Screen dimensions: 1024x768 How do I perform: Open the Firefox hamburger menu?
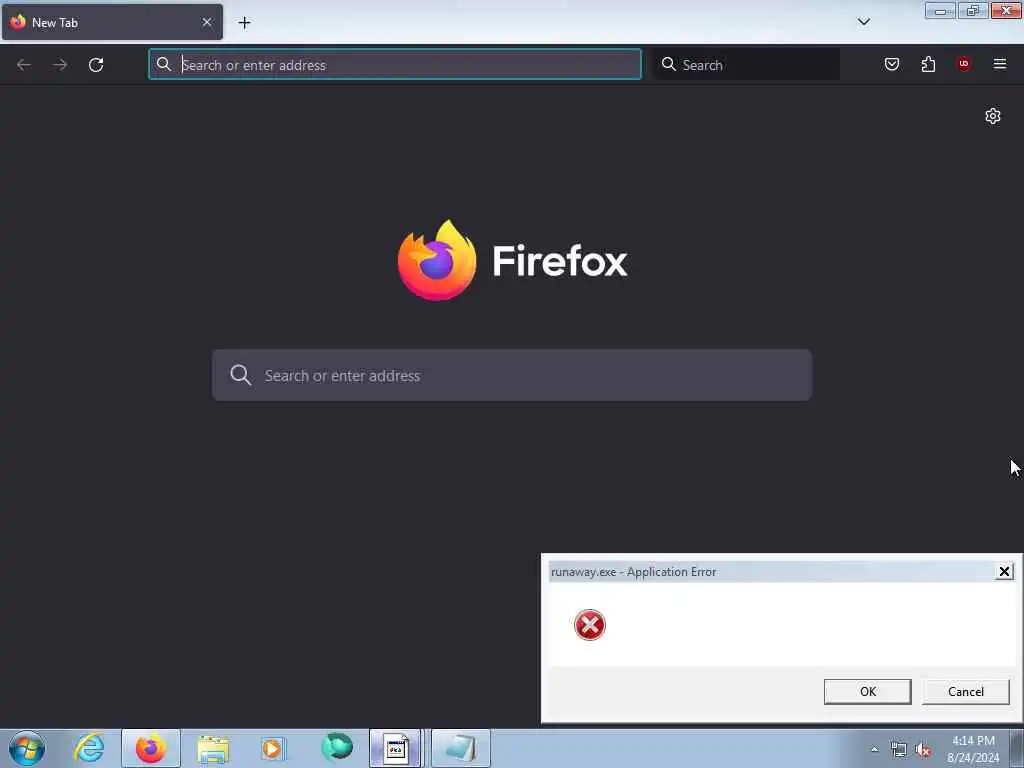coord(999,64)
